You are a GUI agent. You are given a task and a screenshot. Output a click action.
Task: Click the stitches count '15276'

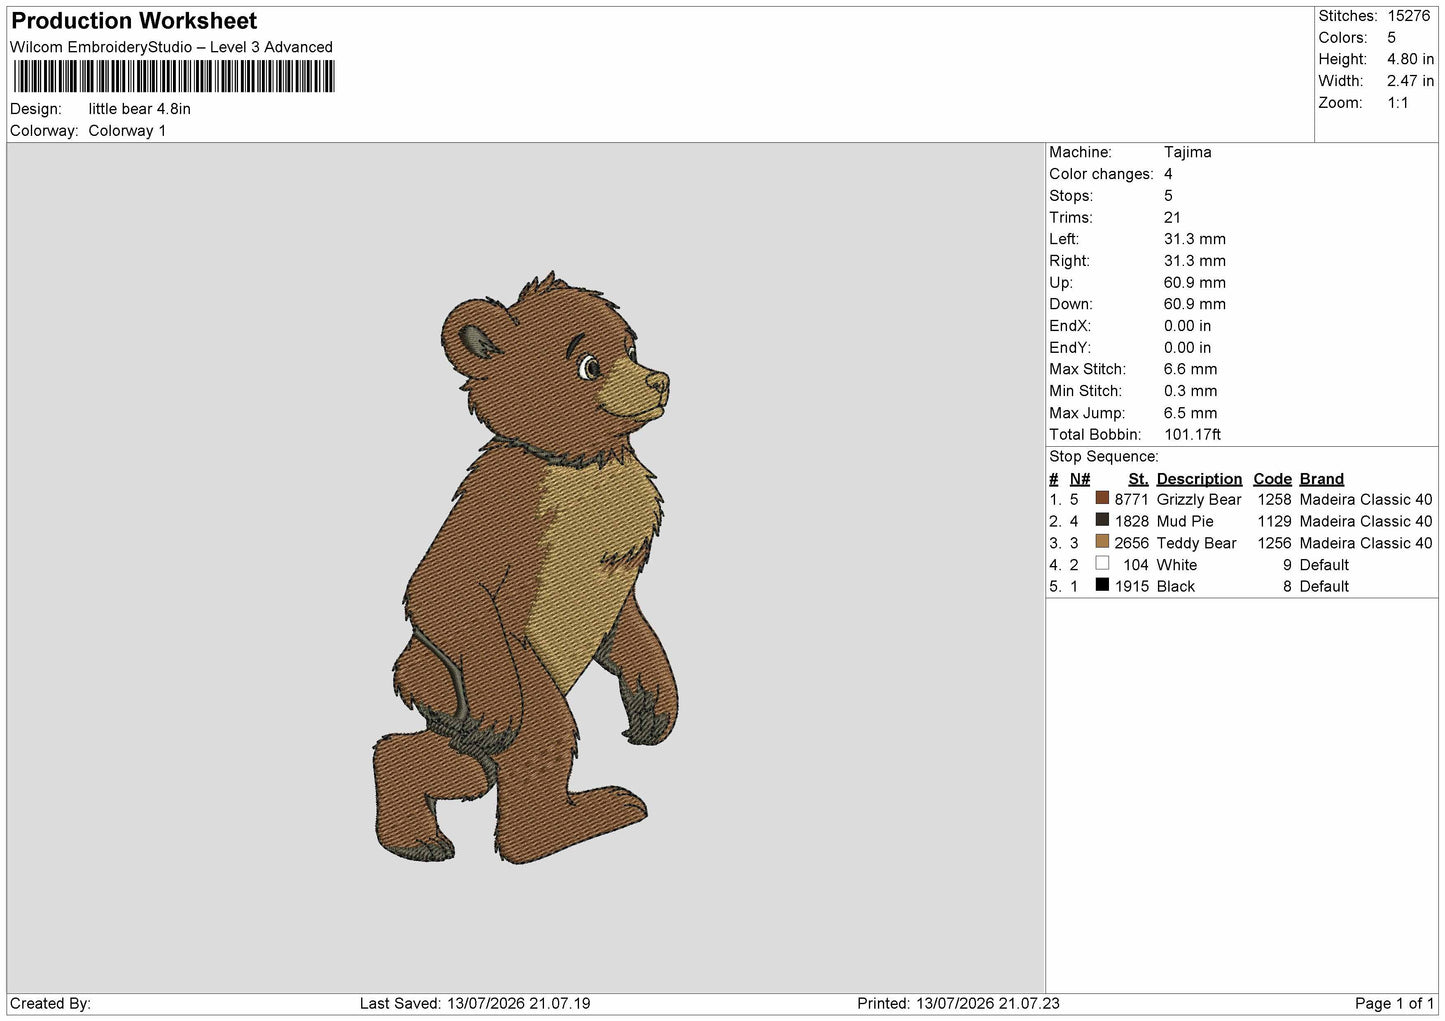[1408, 16]
